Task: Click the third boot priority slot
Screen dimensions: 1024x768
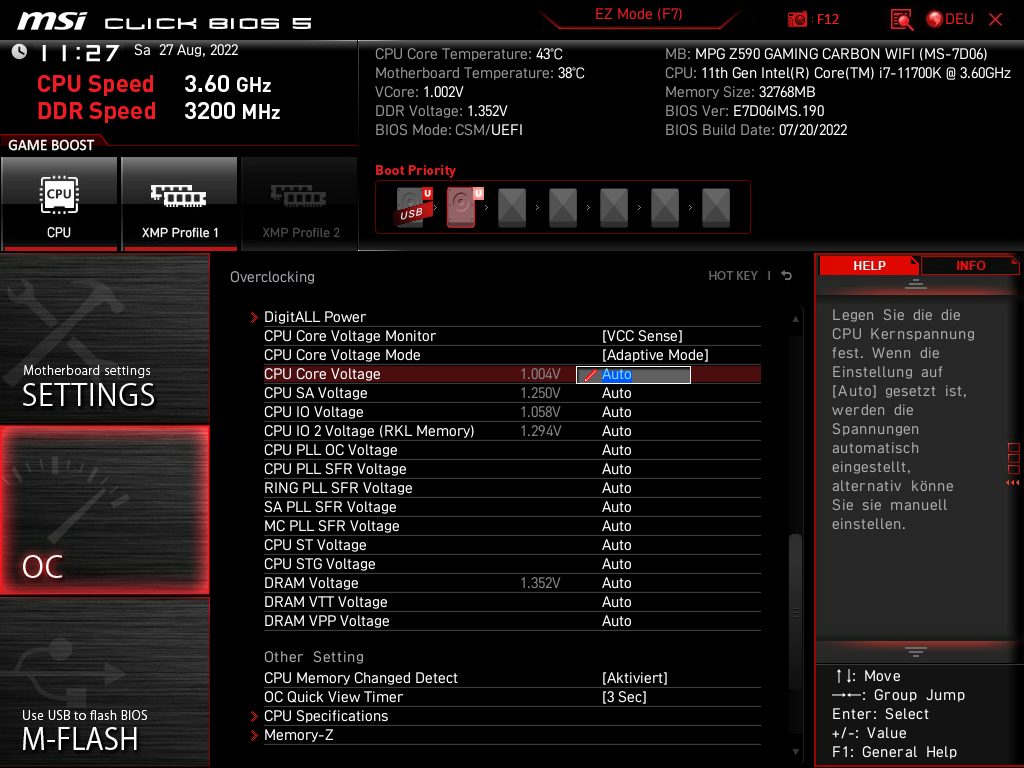Action: (x=512, y=208)
